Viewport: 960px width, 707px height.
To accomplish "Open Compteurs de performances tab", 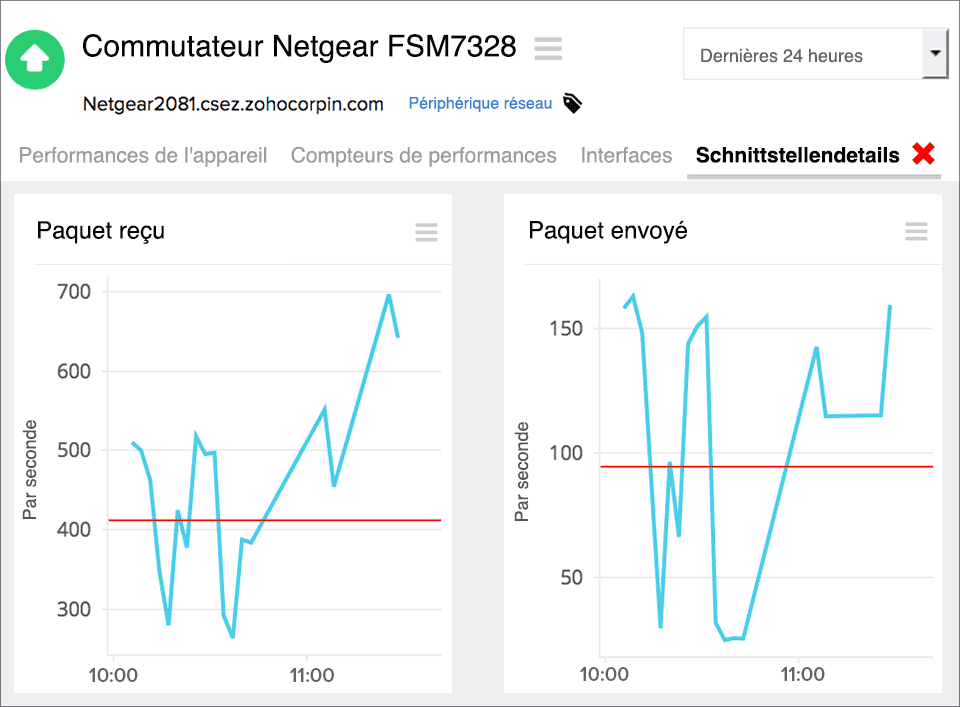I will [x=423, y=156].
